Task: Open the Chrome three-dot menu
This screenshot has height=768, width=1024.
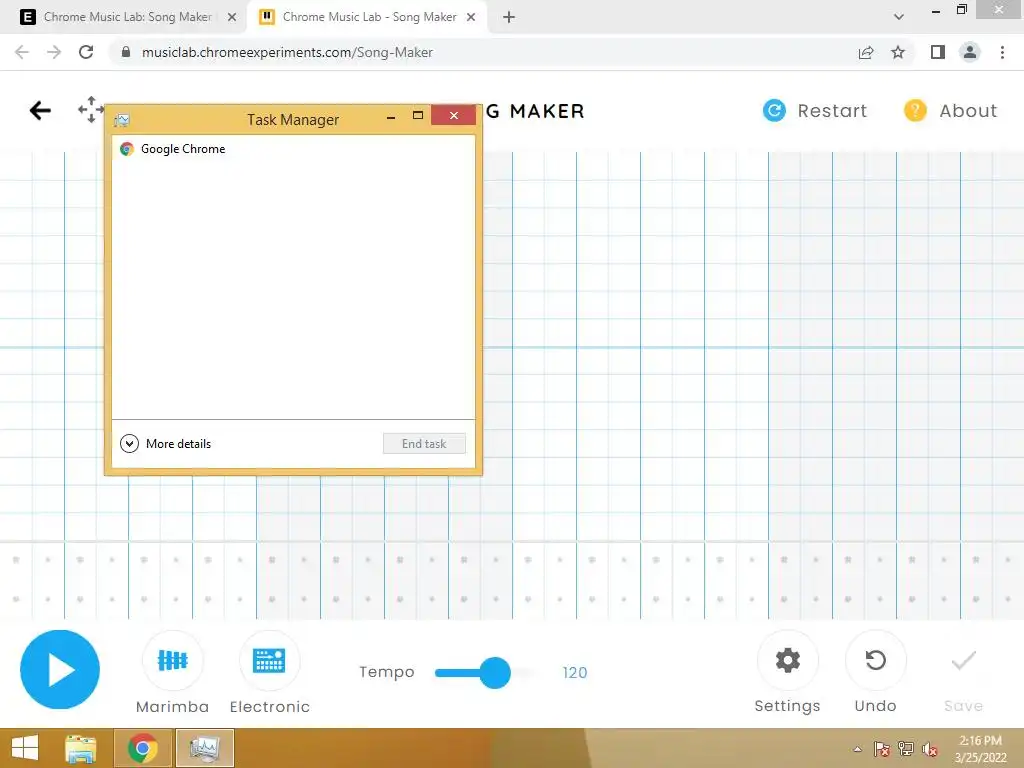Action: coord(1002,52)
